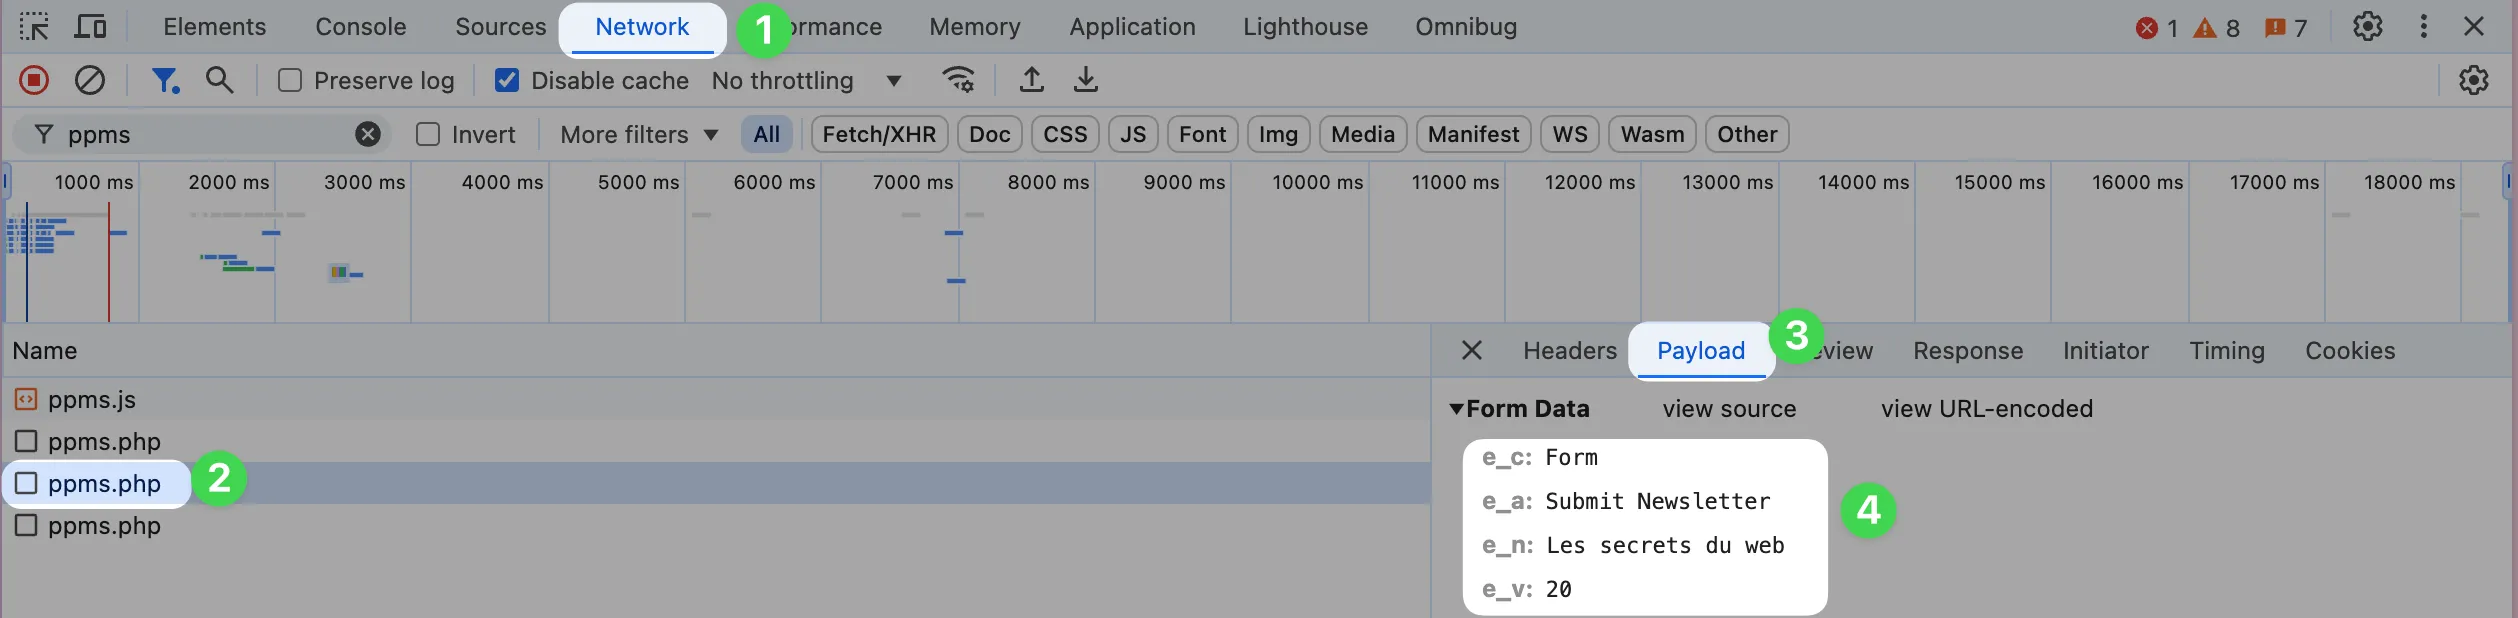Screen dimensions: 2518x618
Task: Activate the inspect element picker icon
Action: click(x=34, y=27)
